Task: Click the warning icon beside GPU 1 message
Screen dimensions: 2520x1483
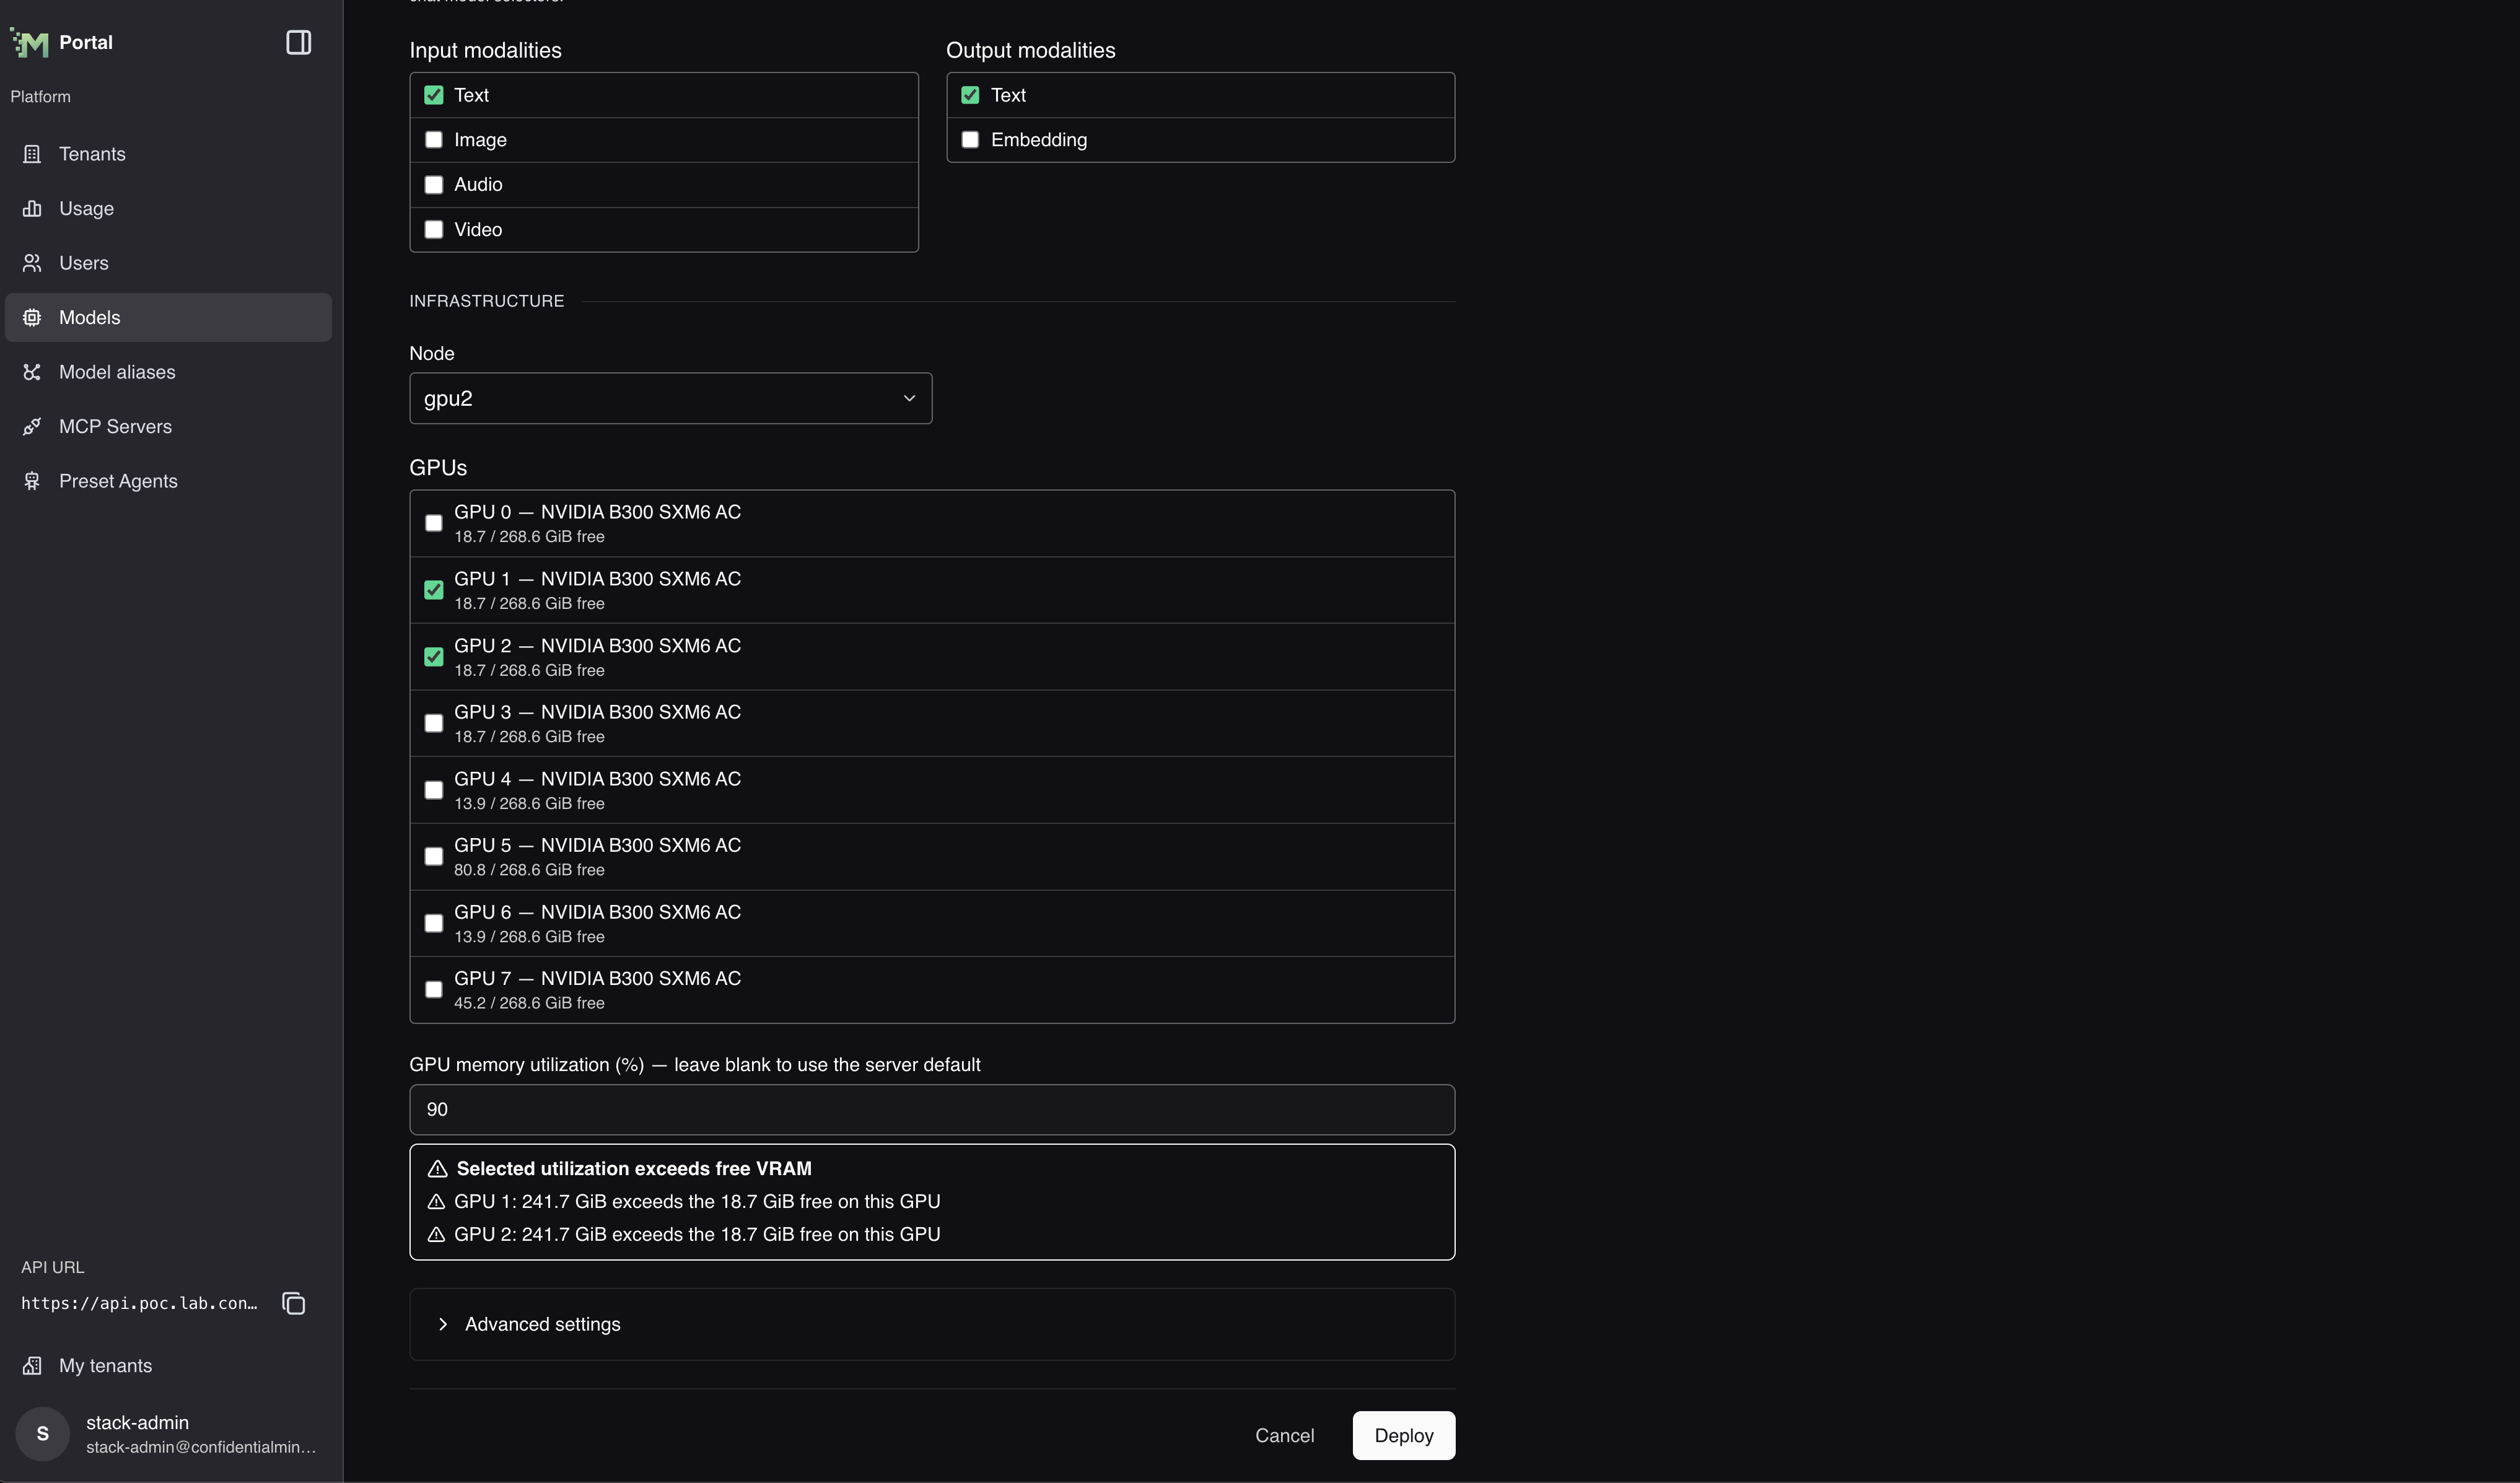Action: click(x=436, y=1202)
